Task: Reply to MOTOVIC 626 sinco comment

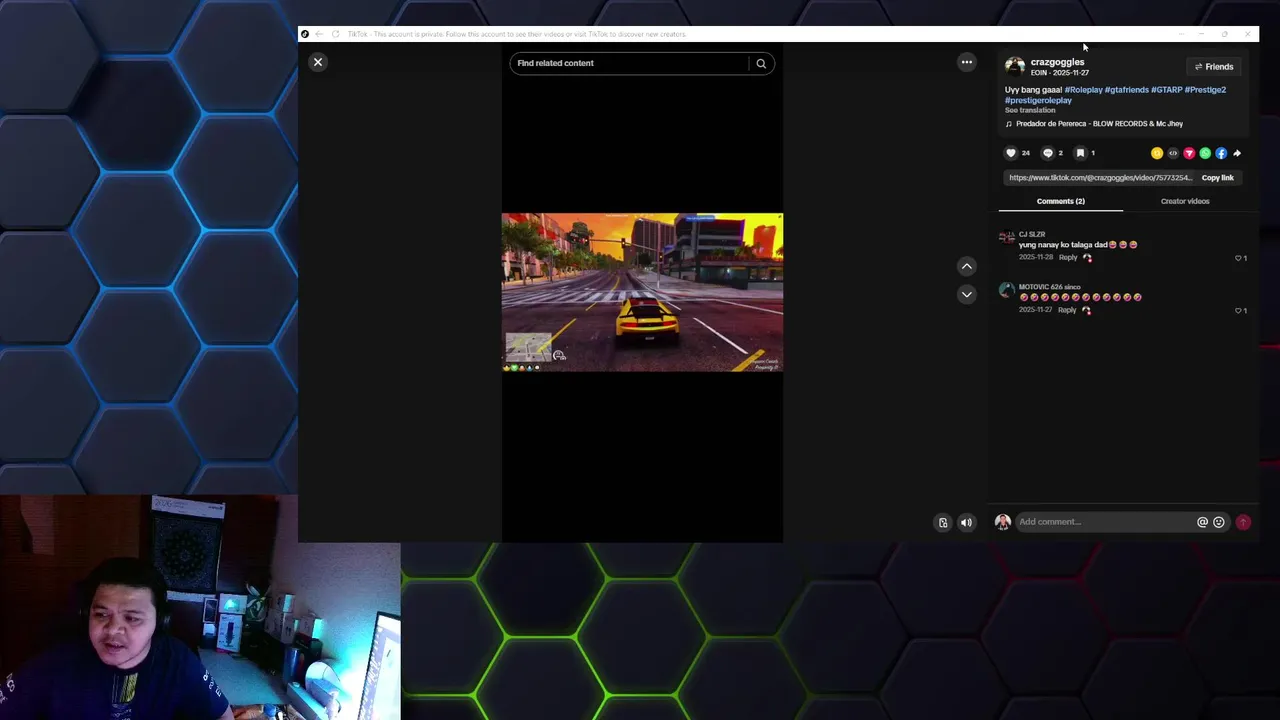Action: click(1067, 310)
